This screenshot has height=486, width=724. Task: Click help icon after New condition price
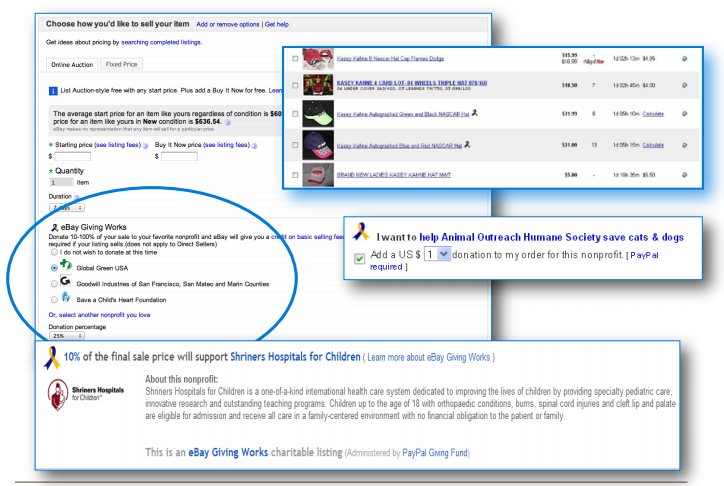(x=228, y=122)
